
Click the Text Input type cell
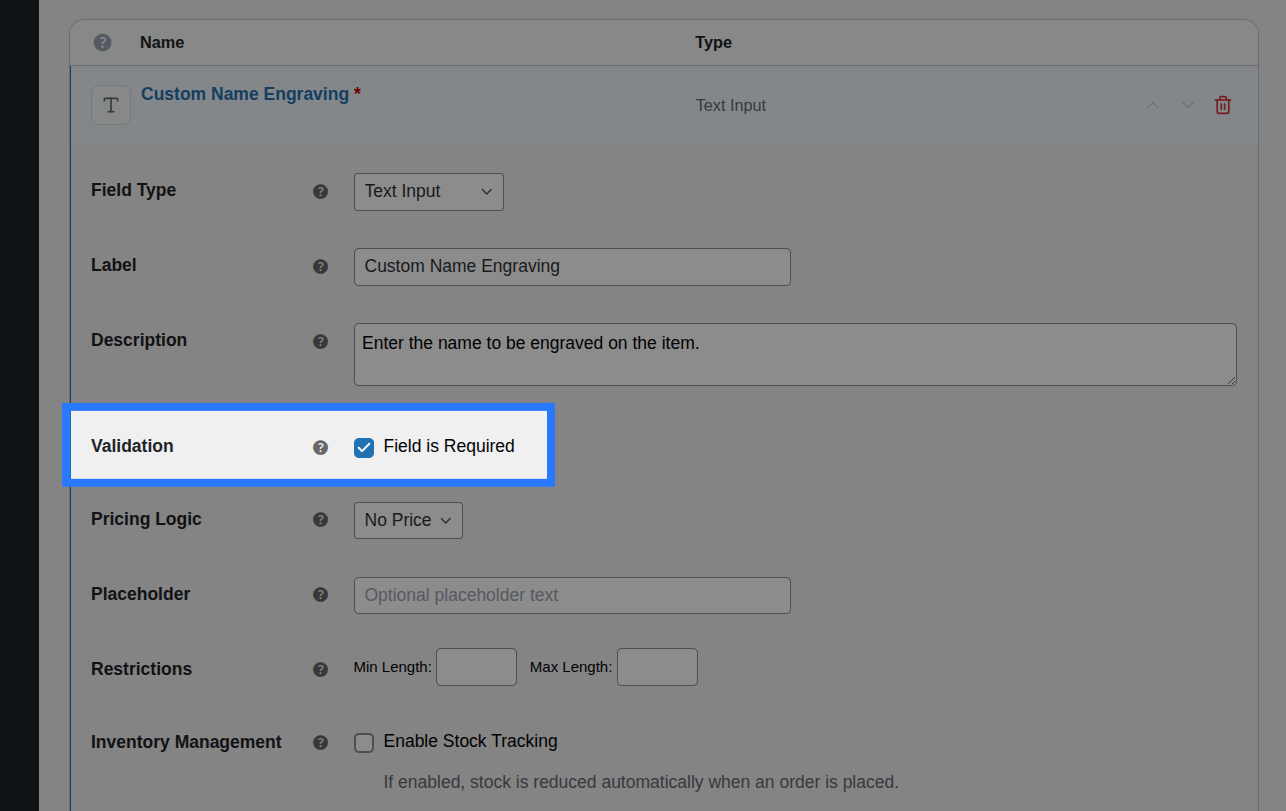click(731, 105)
